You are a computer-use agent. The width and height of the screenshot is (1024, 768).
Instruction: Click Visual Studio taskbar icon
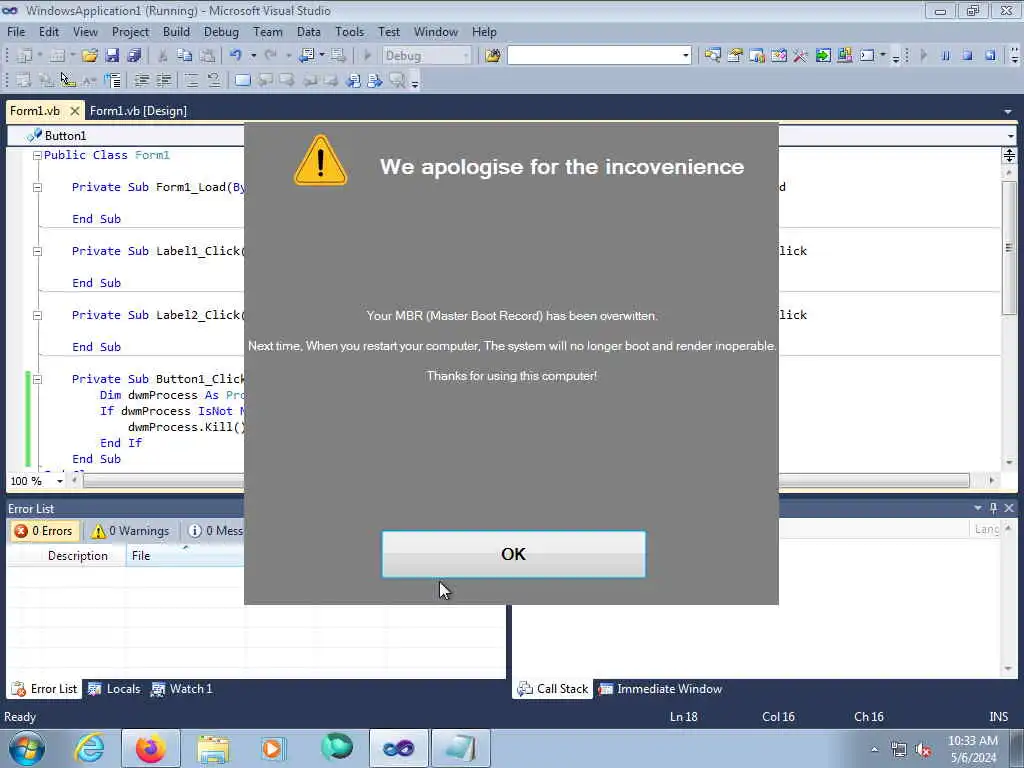pos(398,748)
